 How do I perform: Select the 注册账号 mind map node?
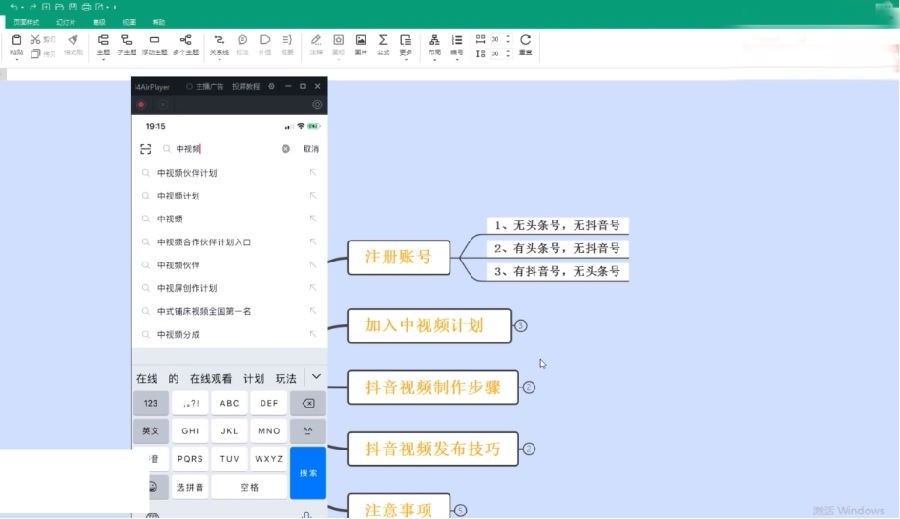coord(398,257)
